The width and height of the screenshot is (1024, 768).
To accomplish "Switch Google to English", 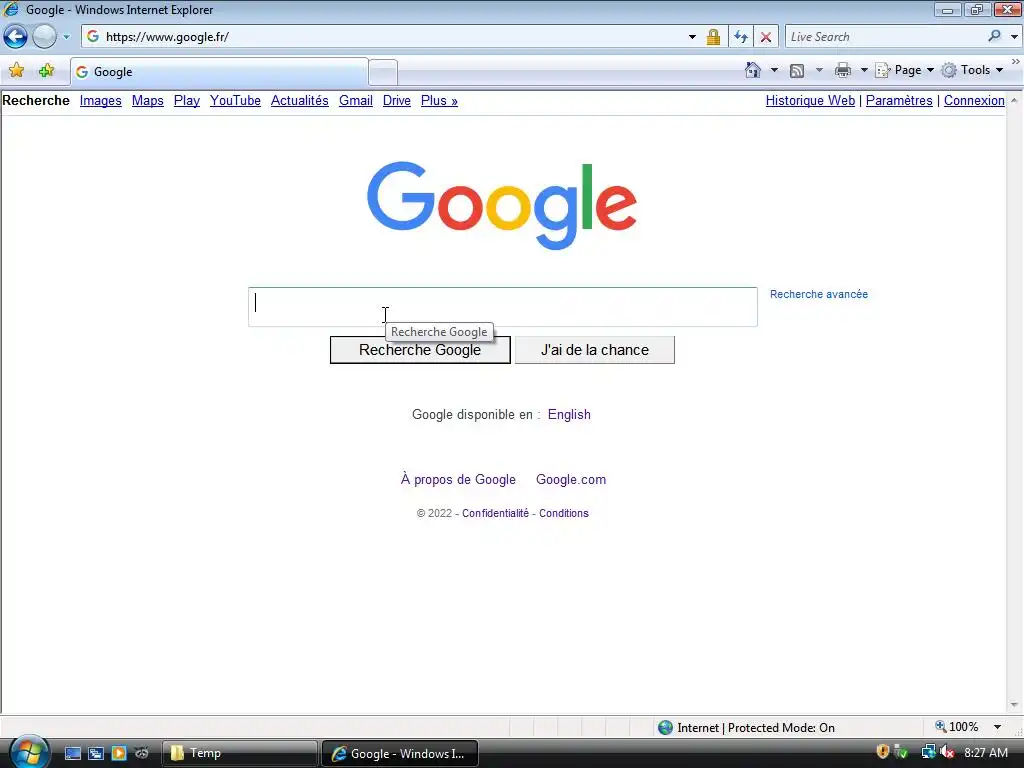I will pyautogui.click(x=569, y=415).
